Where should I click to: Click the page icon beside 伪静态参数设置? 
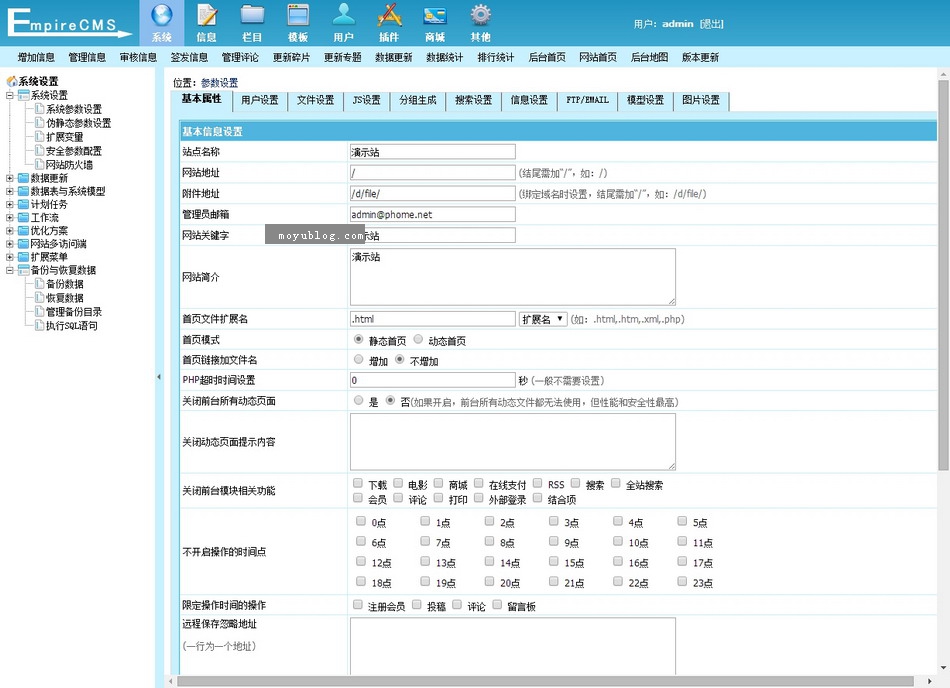tap(39, 122)
